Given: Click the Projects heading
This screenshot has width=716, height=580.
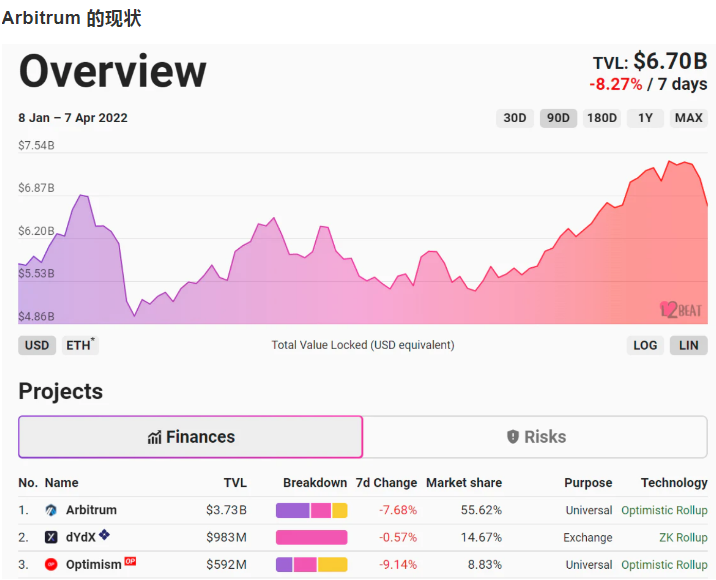Looking at the screenshot, I should (61, 392).
